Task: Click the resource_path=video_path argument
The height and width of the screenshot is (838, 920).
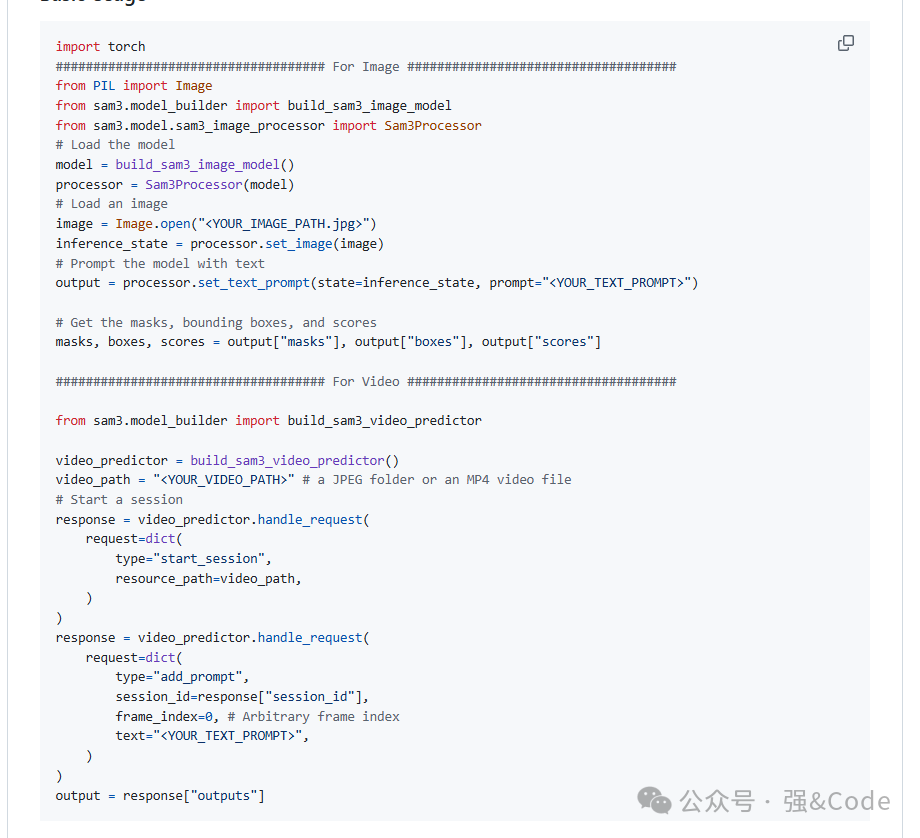Action: [x=208, y=578]
